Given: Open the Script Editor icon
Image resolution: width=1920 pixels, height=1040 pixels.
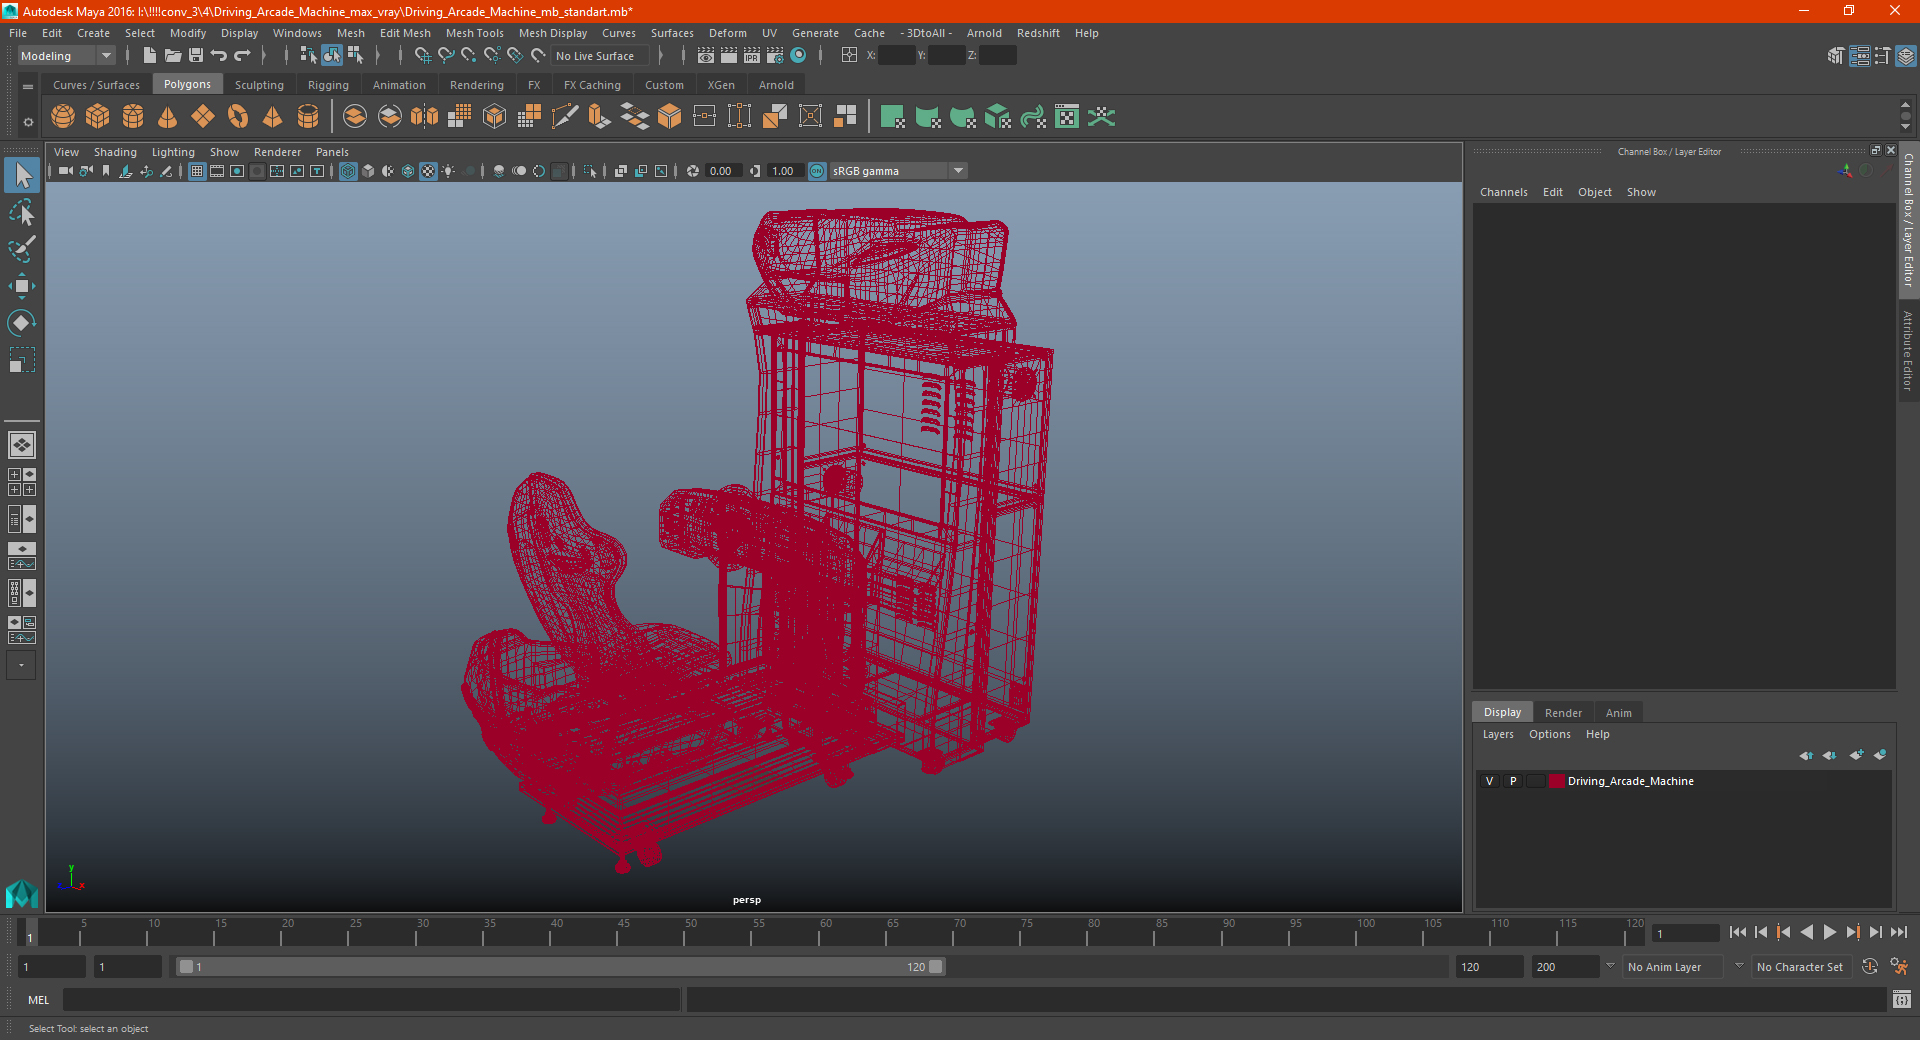Looking at the screenshot, I should click(x=1902, y=999).
